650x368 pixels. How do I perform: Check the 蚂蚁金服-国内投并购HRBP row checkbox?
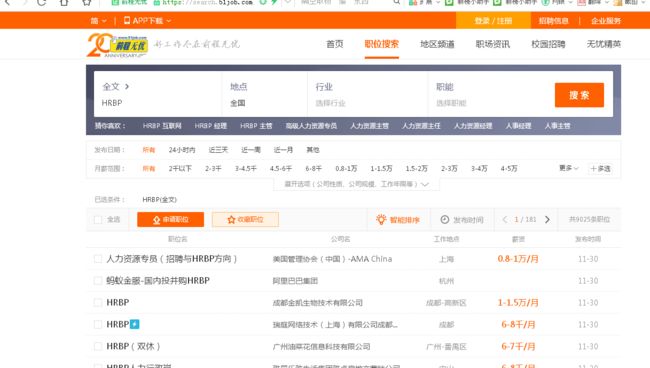click(x=98, y=281)
